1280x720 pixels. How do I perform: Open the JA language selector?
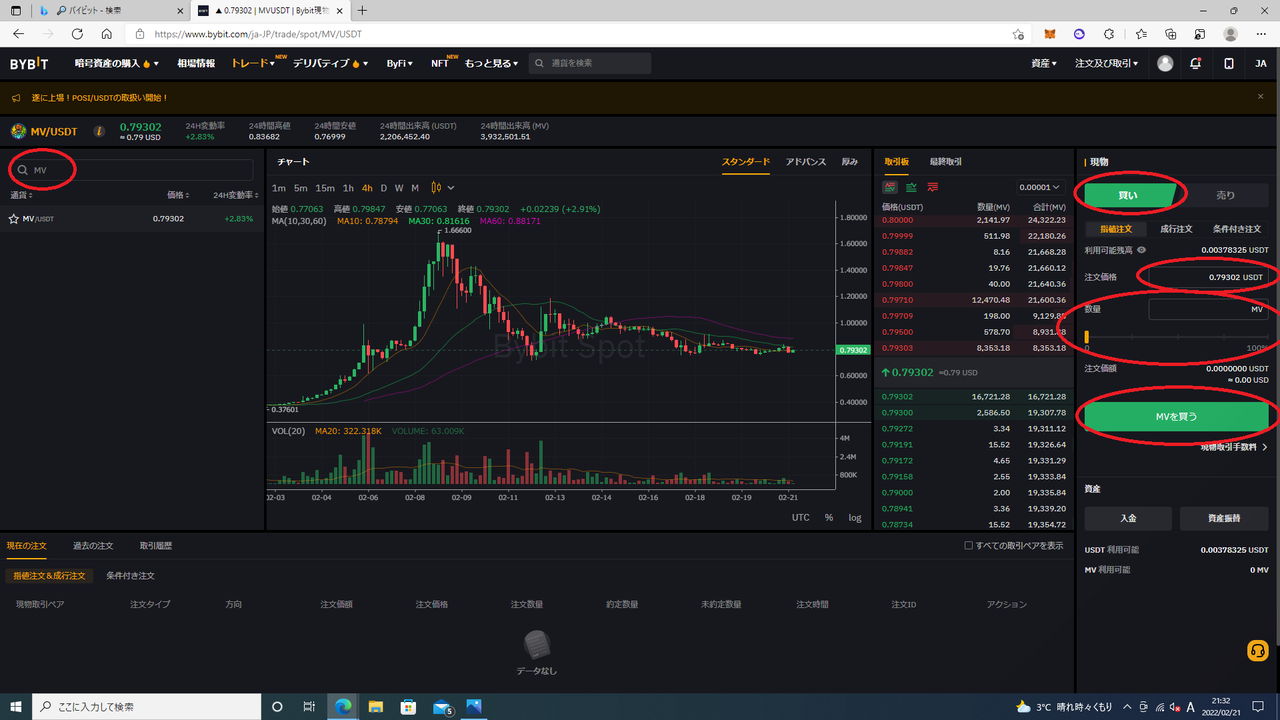(x=1261, y=63)
